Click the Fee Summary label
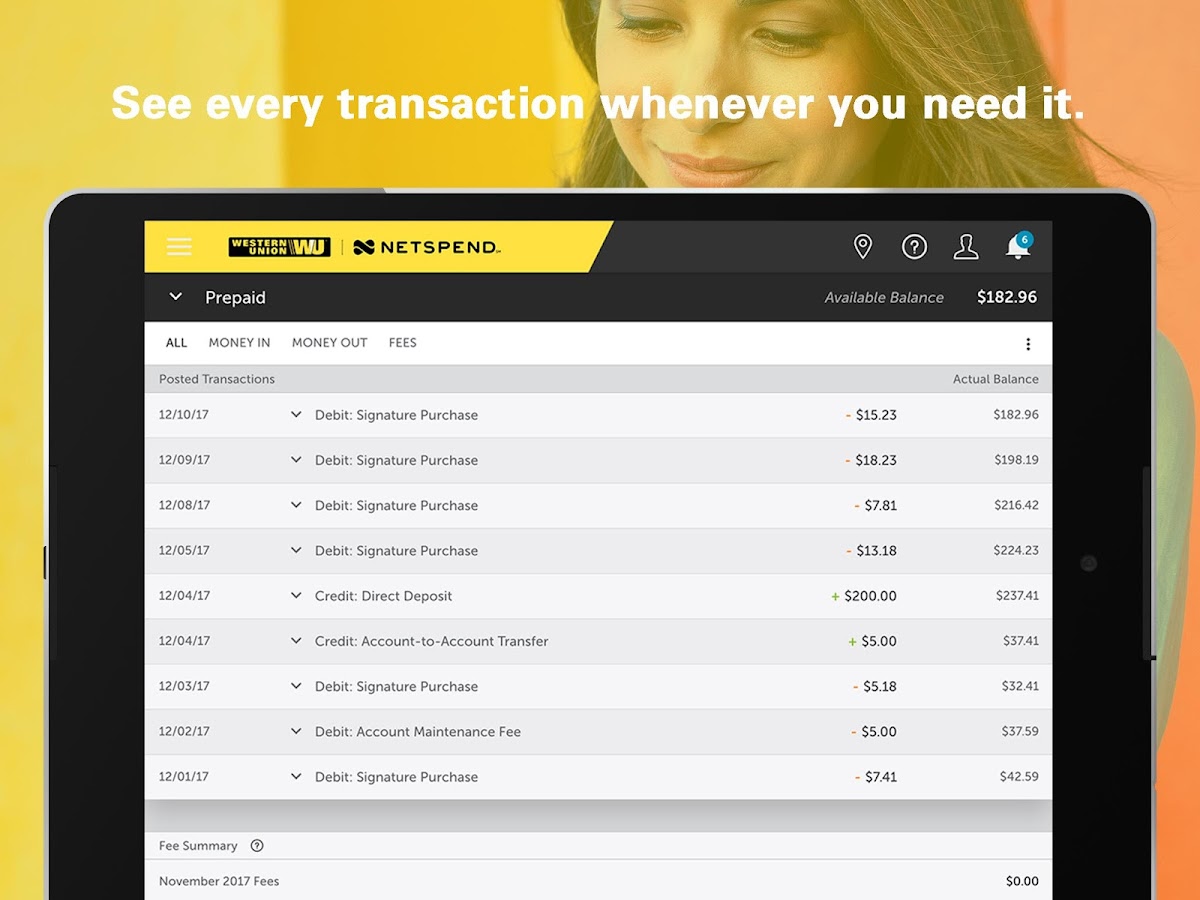The height and width of the screenshot is (900, 1200). [x=198, y=846]
